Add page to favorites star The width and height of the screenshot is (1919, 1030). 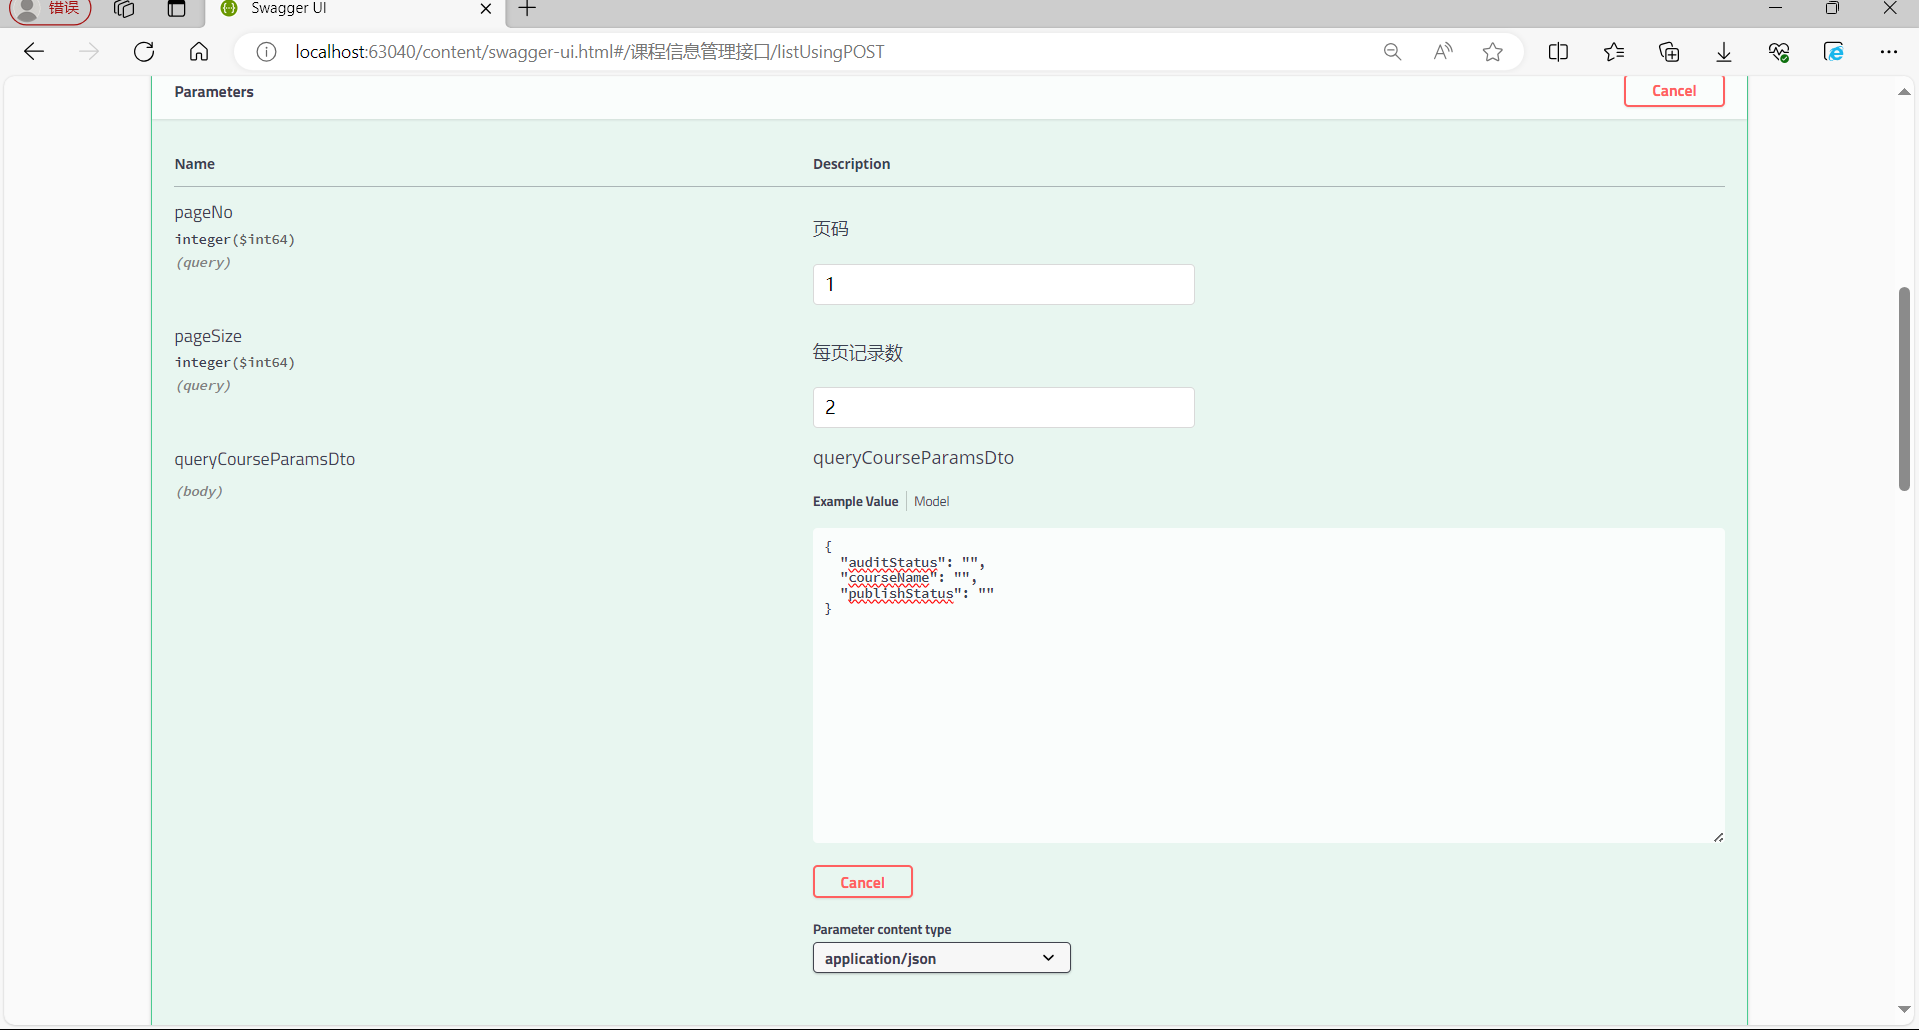(1493, 52)
